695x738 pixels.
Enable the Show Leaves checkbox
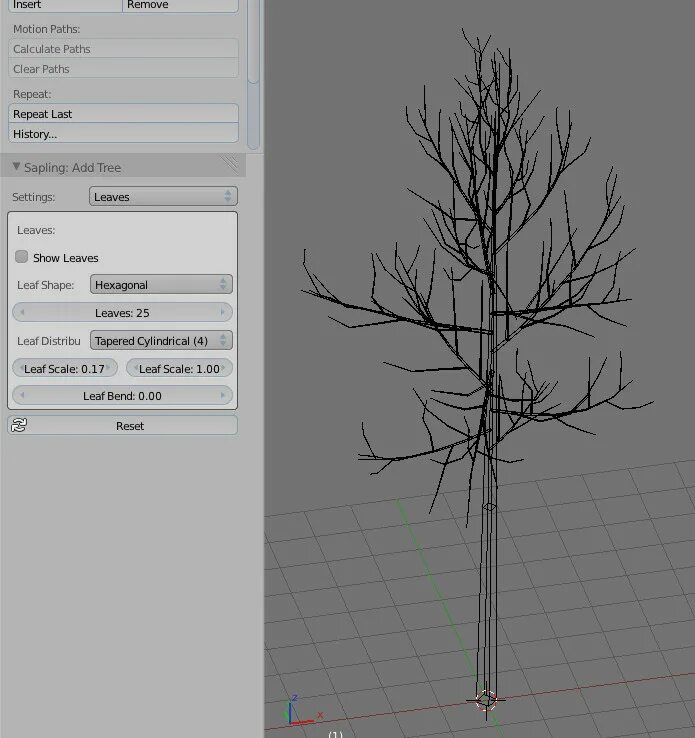click(x=21, y=257)
